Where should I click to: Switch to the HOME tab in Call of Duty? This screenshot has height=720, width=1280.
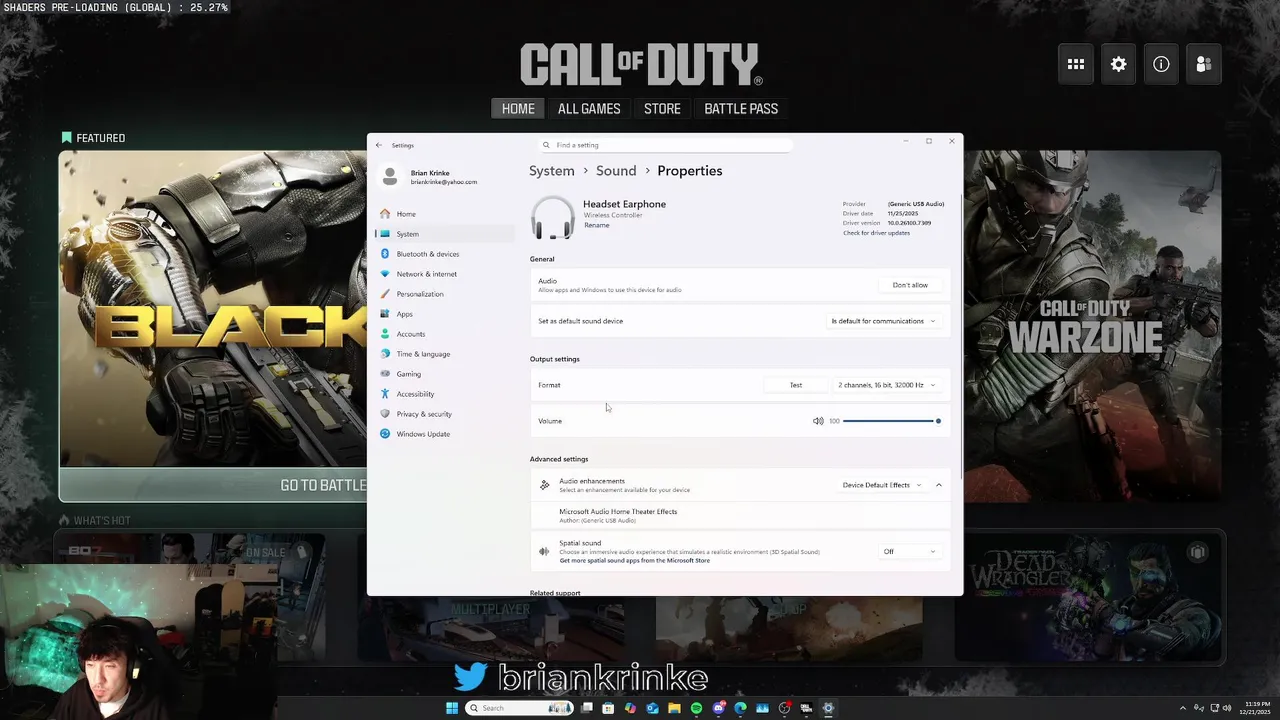click(518, 108)
